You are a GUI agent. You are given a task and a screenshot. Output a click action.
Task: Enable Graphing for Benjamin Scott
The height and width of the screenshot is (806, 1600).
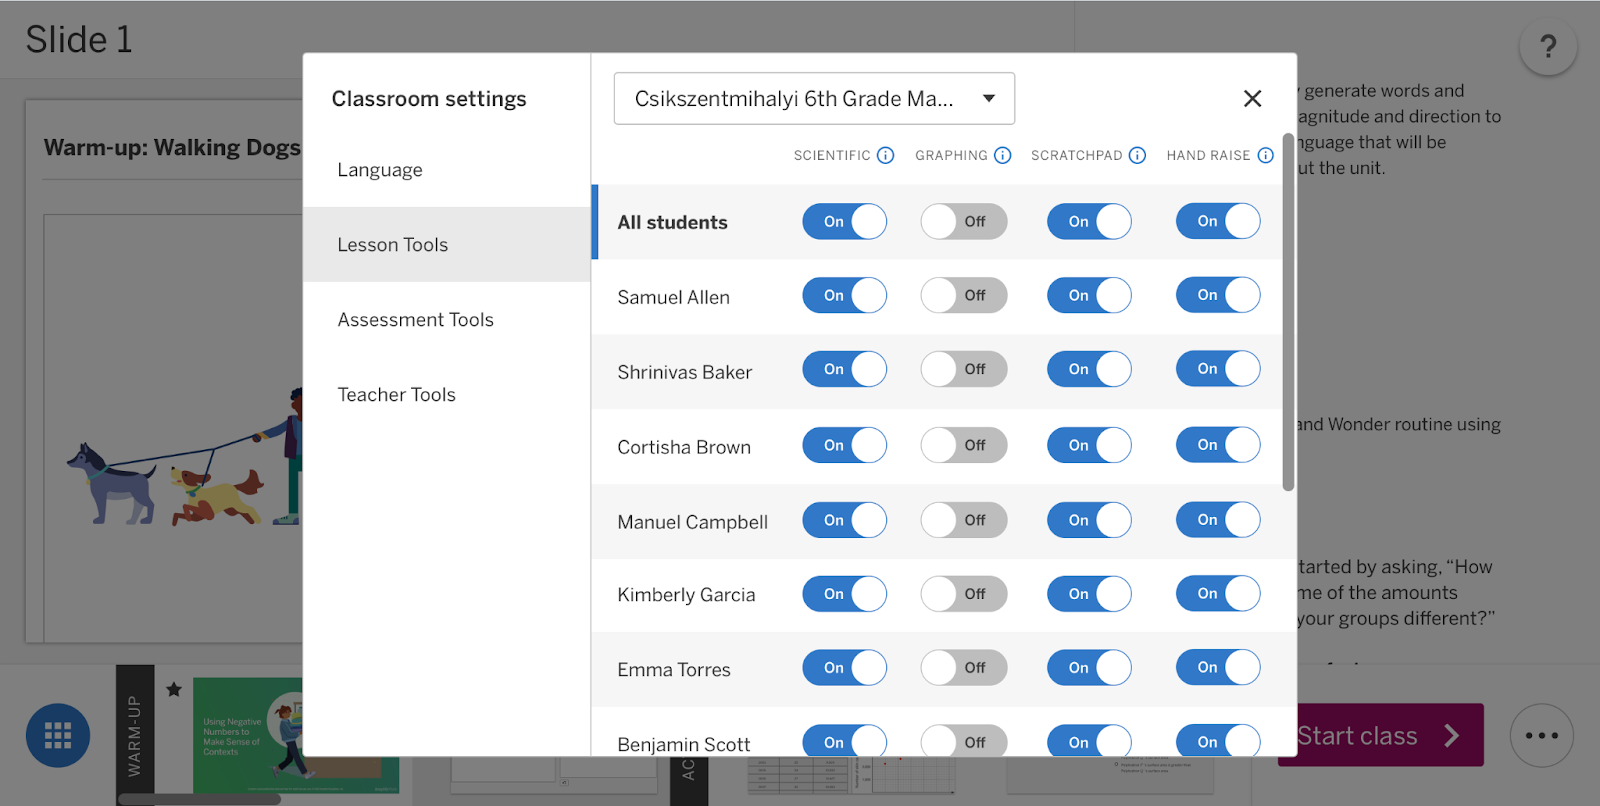click(x=963, y=742)
